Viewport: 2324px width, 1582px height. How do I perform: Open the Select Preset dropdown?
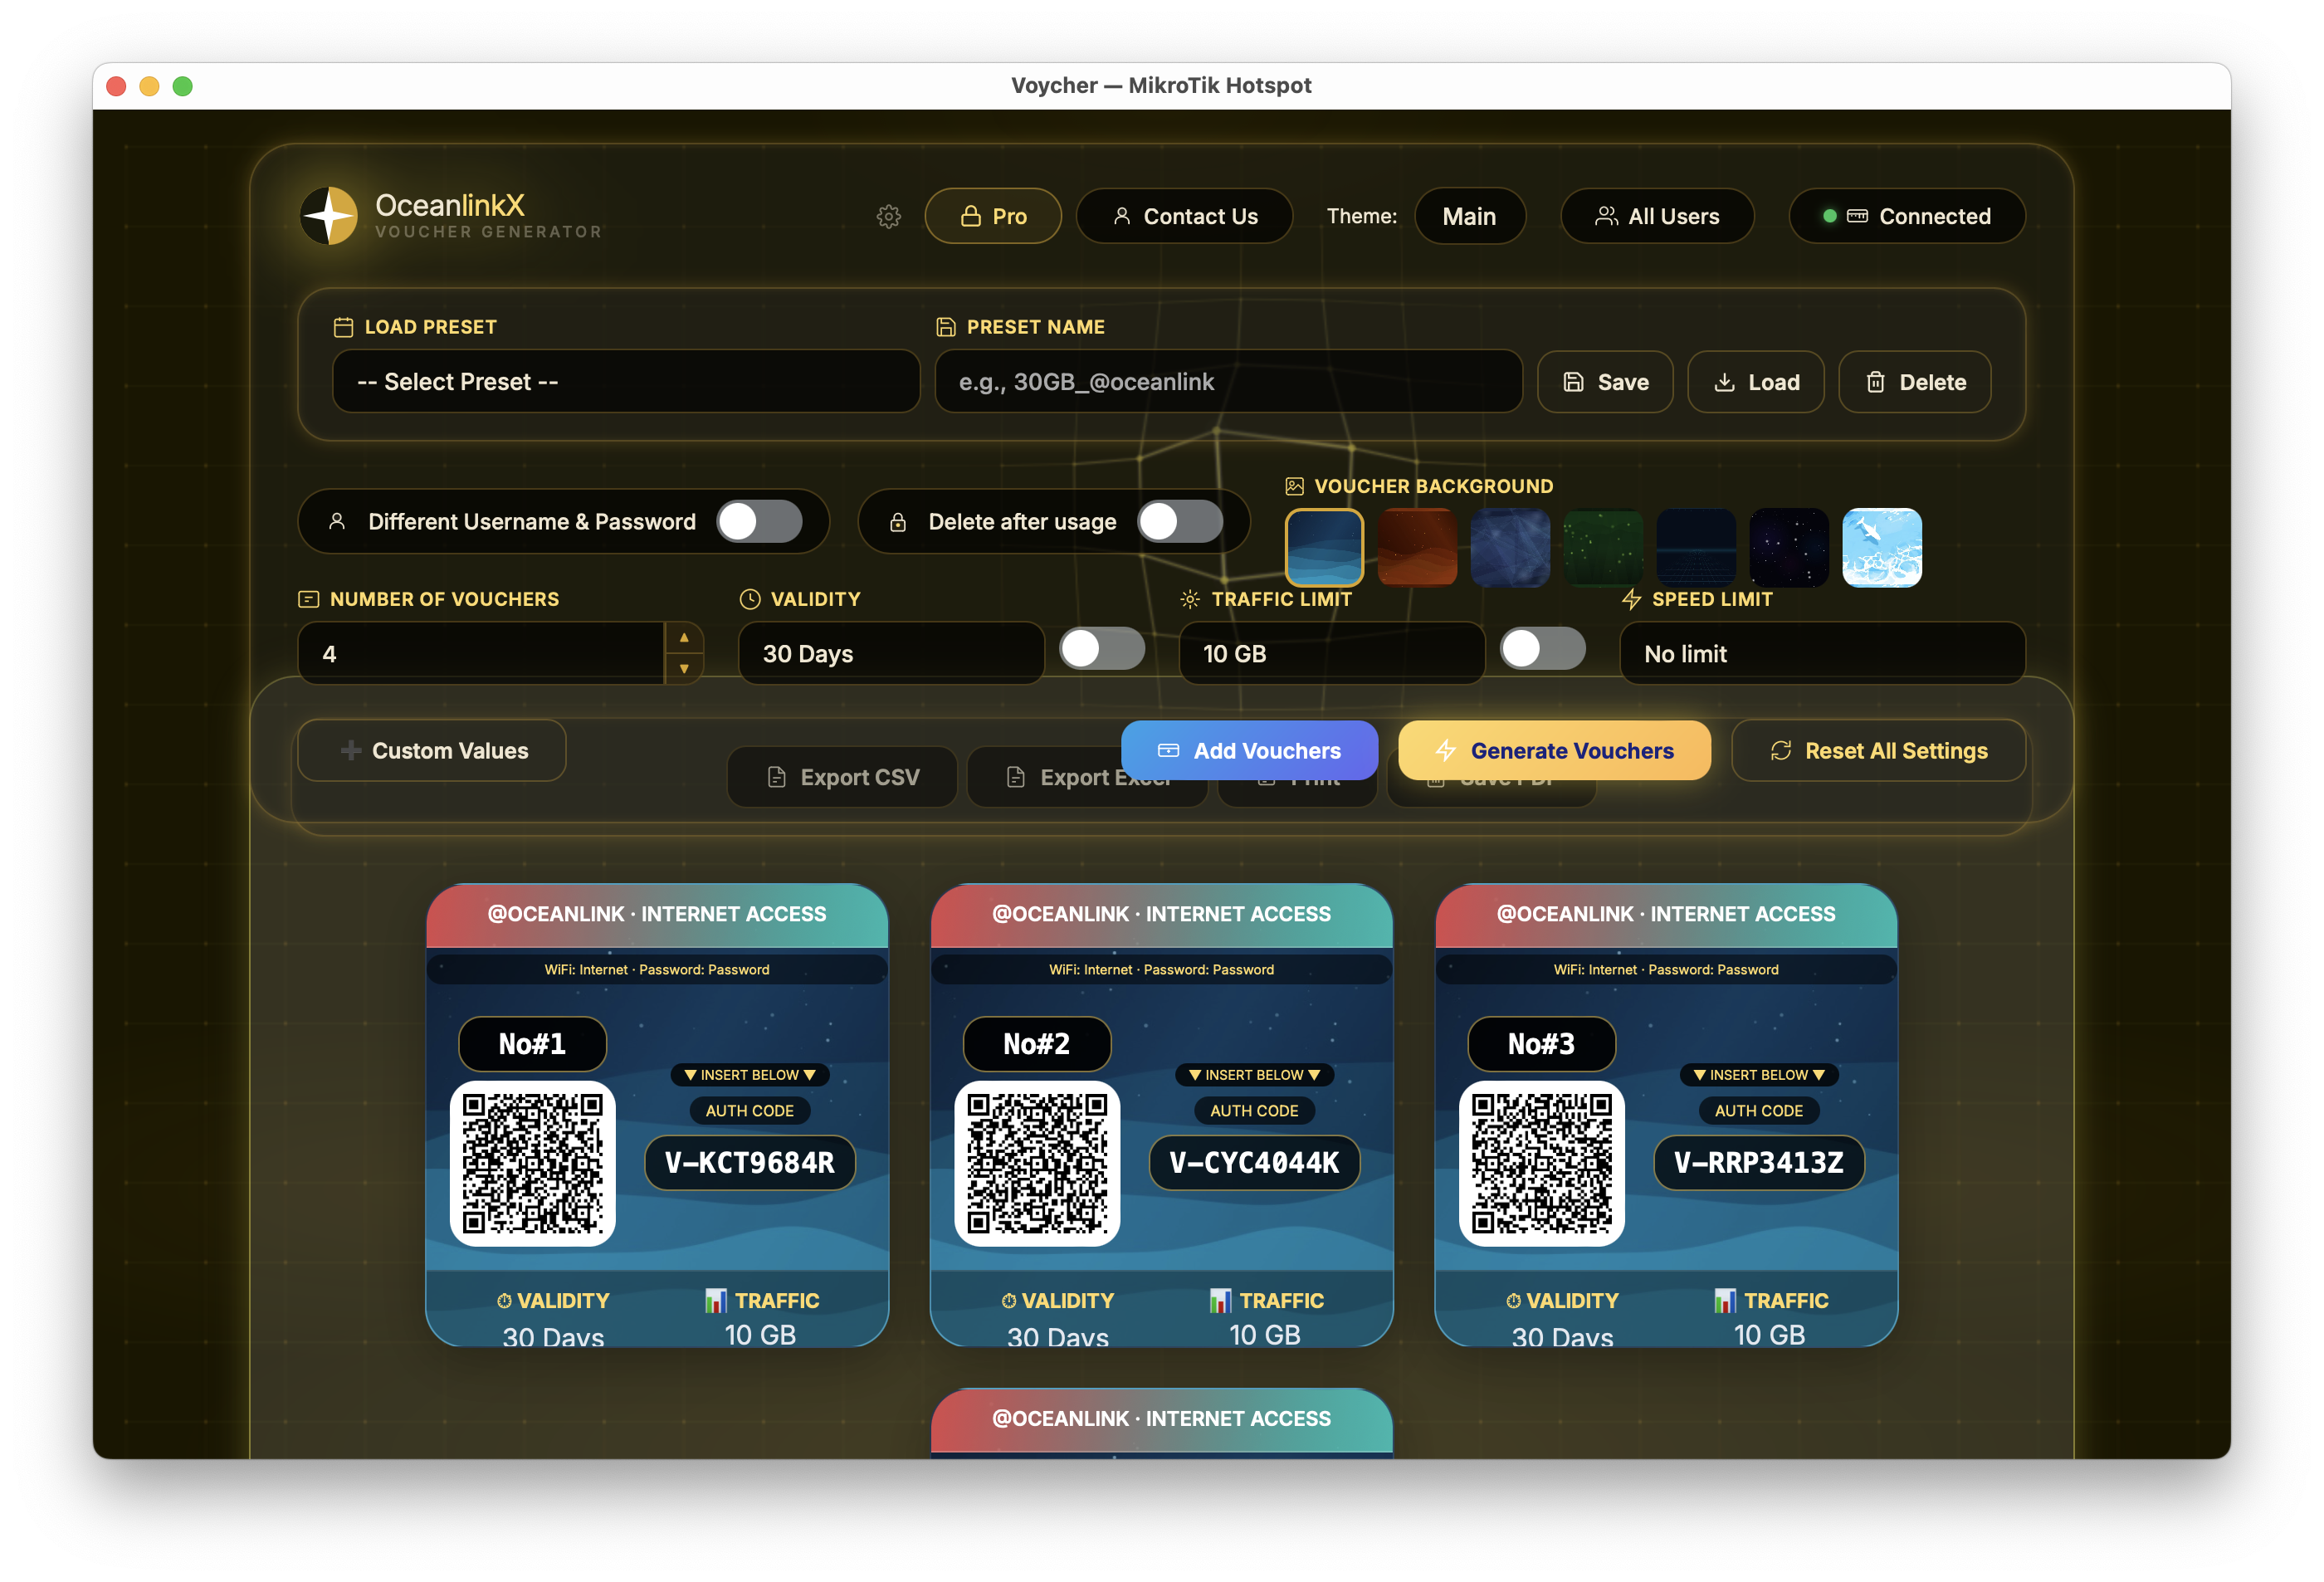[x=626, y=382]
